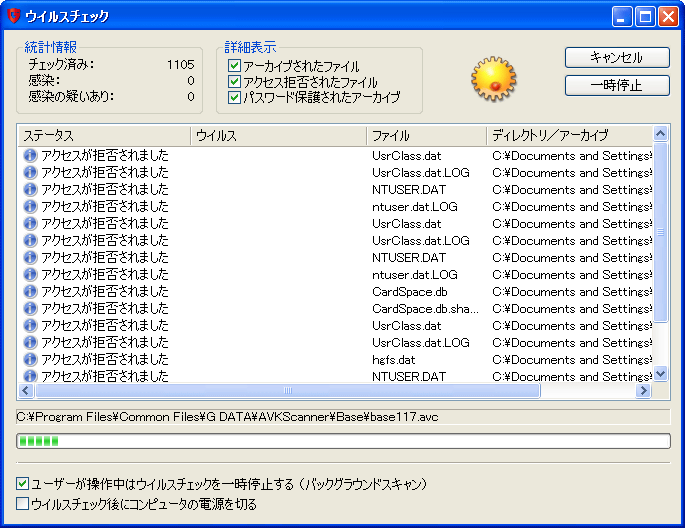Click the spinning sun gear scan animation icon

pos(494,79)
